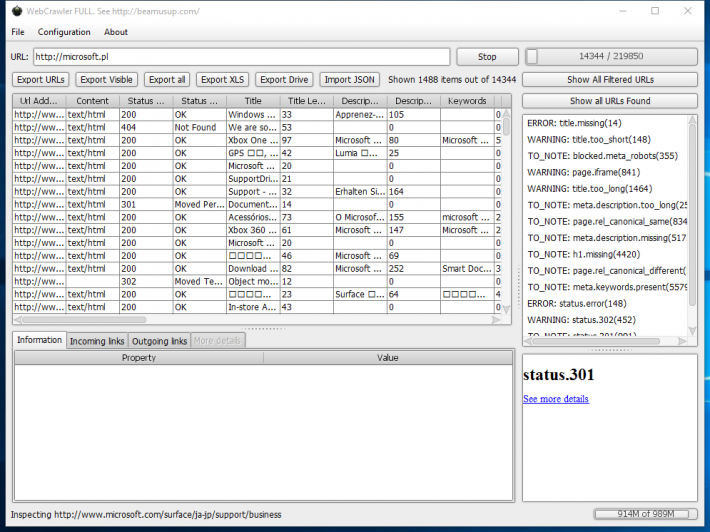Maximize the WebCrawler window

pyautogui.click(x=655, y=11)
